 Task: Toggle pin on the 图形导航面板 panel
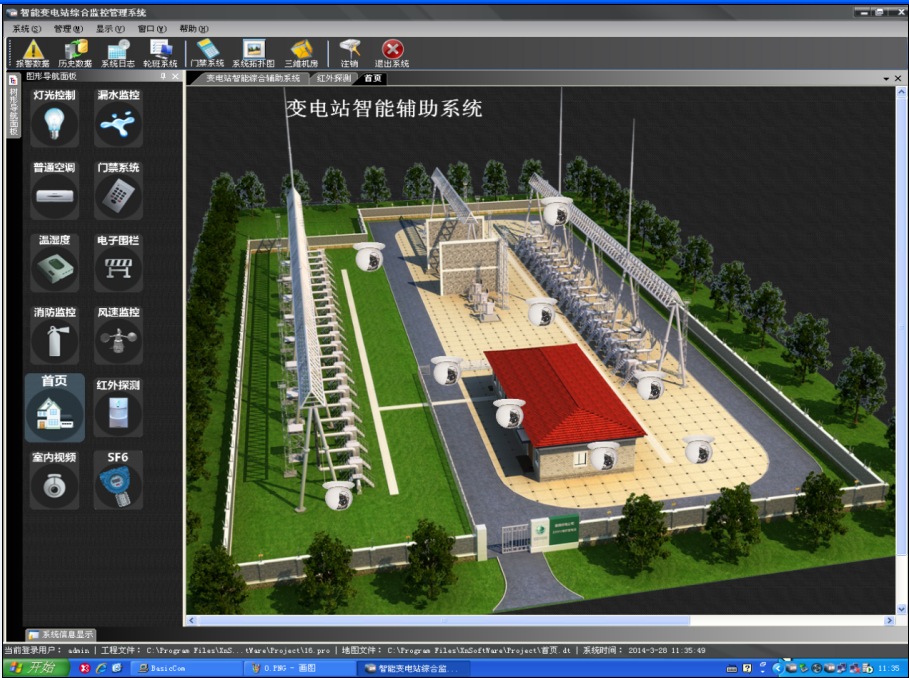(x=163, y=77)
